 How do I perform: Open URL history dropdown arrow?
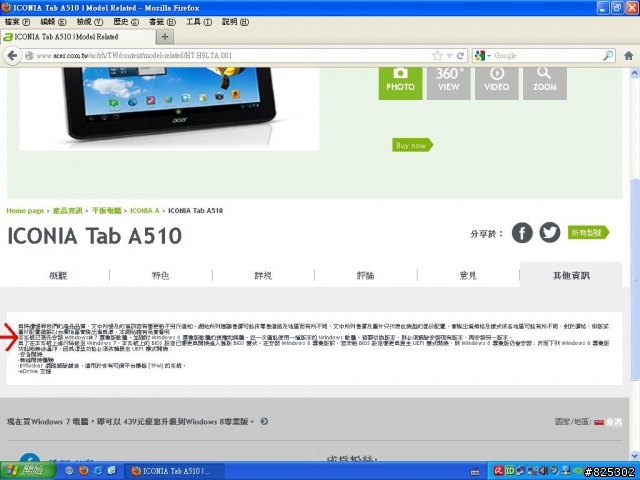[449, 56]
